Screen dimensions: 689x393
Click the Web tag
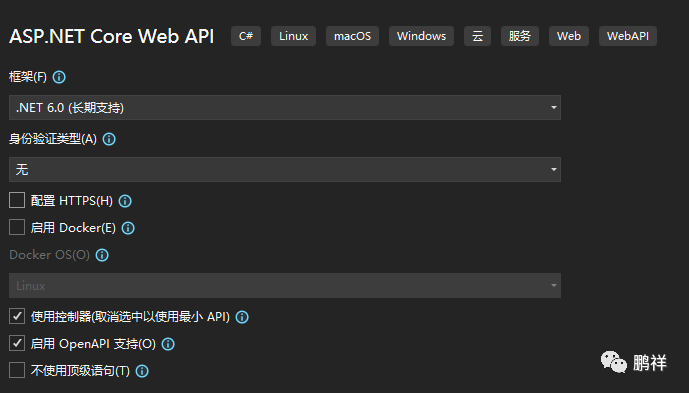(569, 36)
